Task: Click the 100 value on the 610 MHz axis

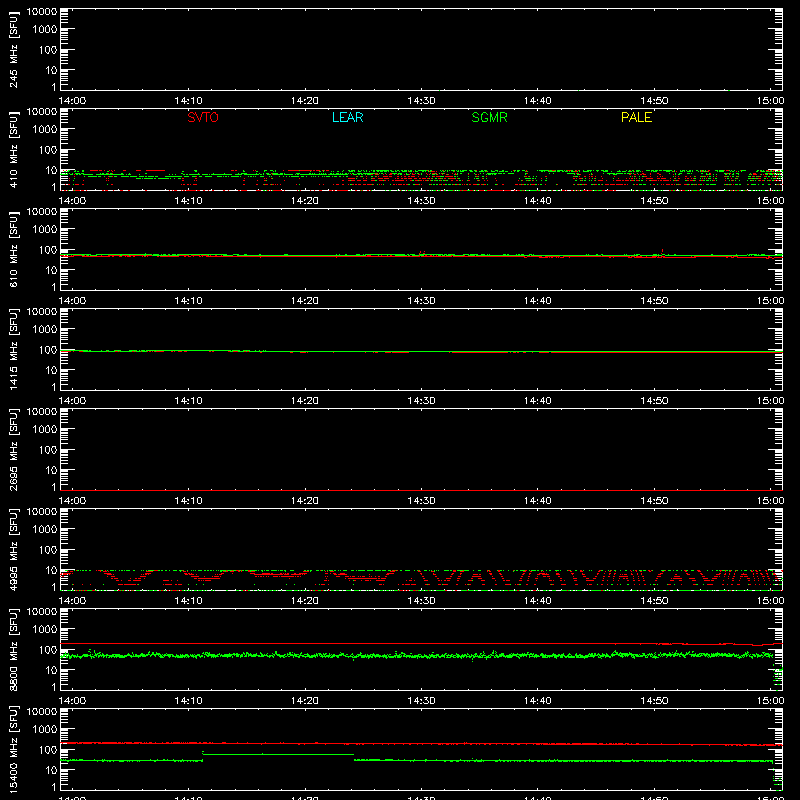Action: coord(48,250)
